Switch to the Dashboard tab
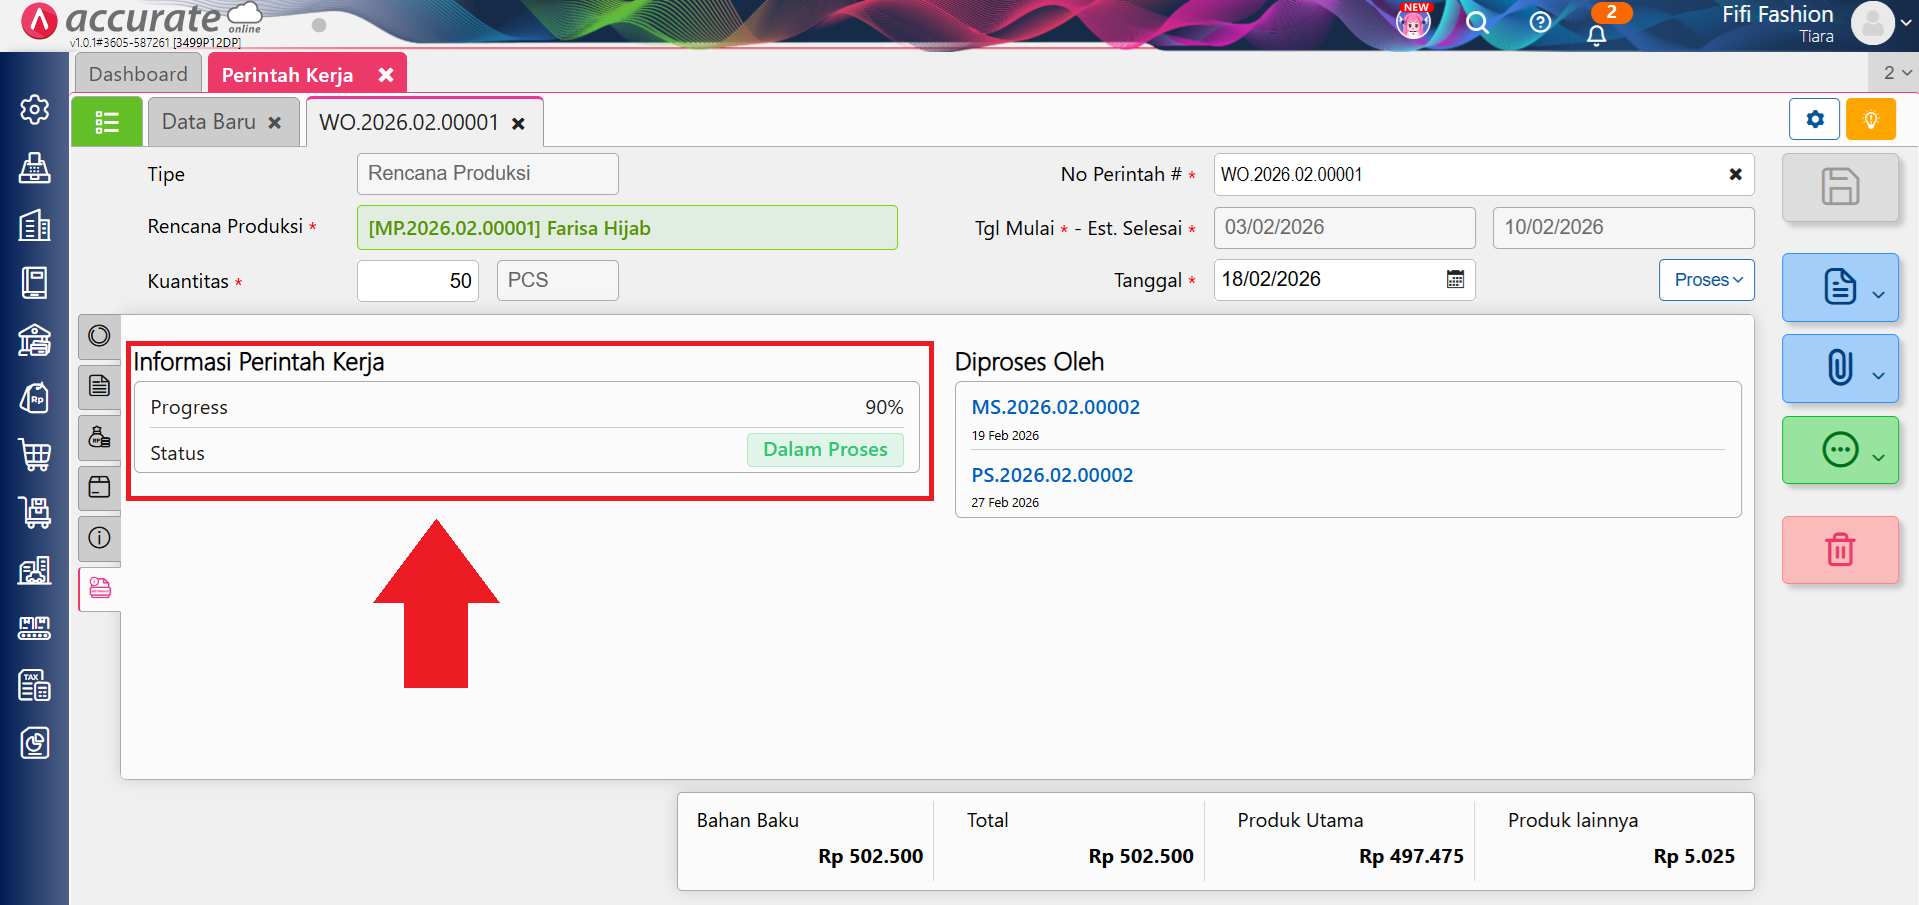Viewport: 1919px width, 905px height. (x=138, y=74)
